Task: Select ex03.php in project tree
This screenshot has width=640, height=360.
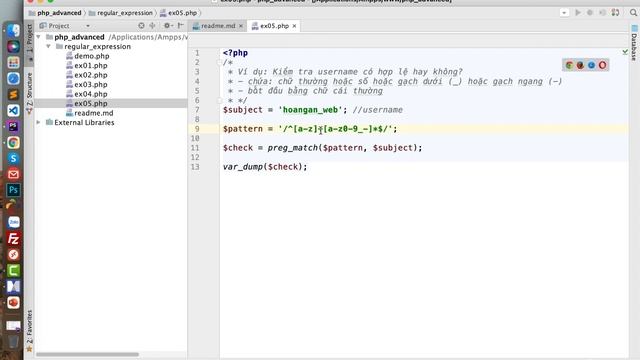Action: [x=91, y=84]
